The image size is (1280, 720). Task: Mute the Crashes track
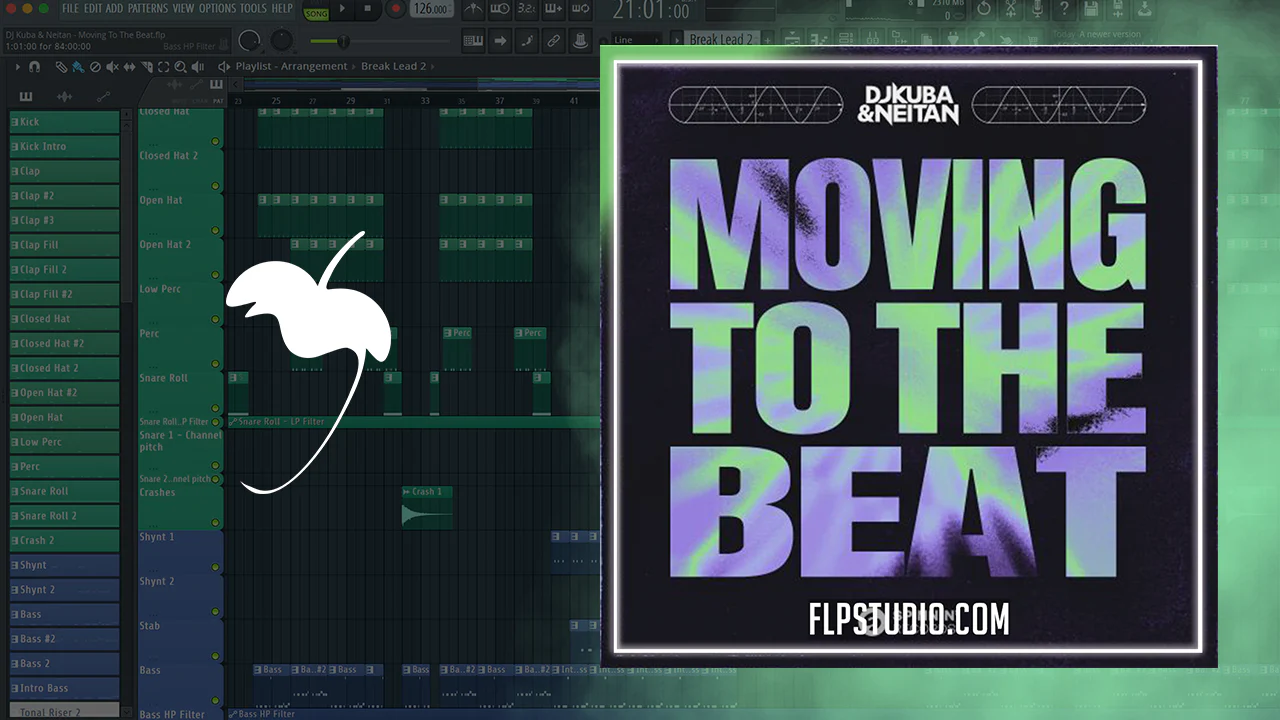215,523
